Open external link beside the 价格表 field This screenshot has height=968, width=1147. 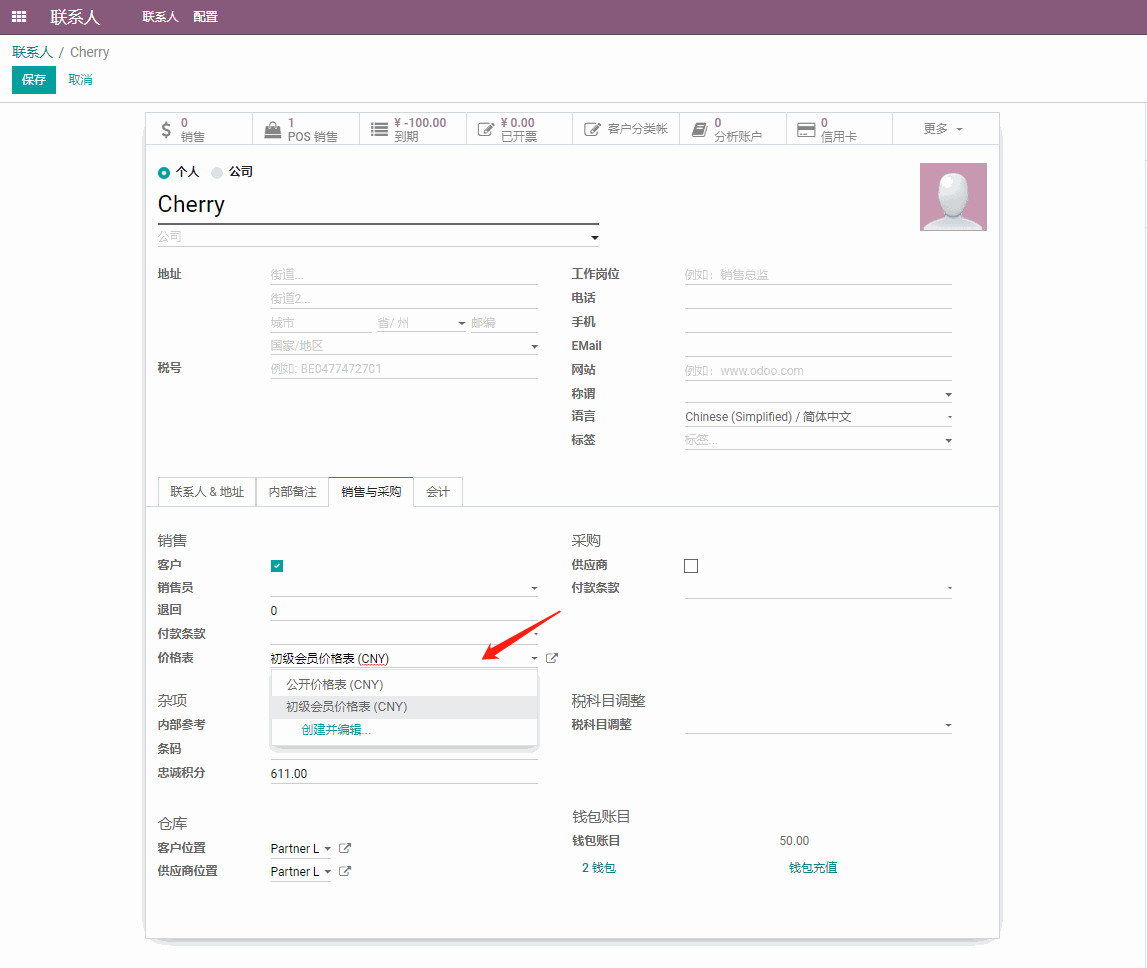(x=552, y=658)
